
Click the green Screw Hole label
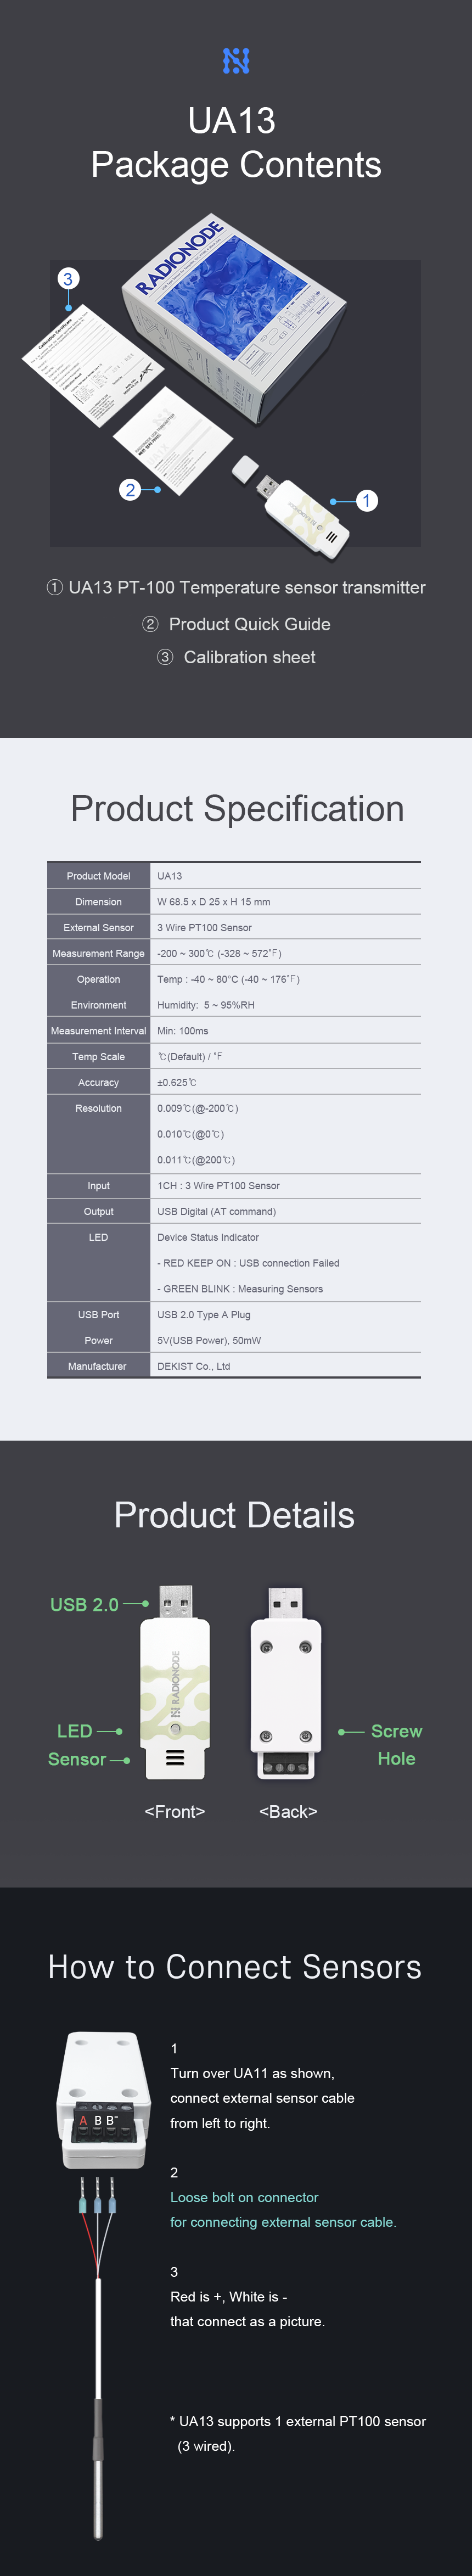(396, 1744)
